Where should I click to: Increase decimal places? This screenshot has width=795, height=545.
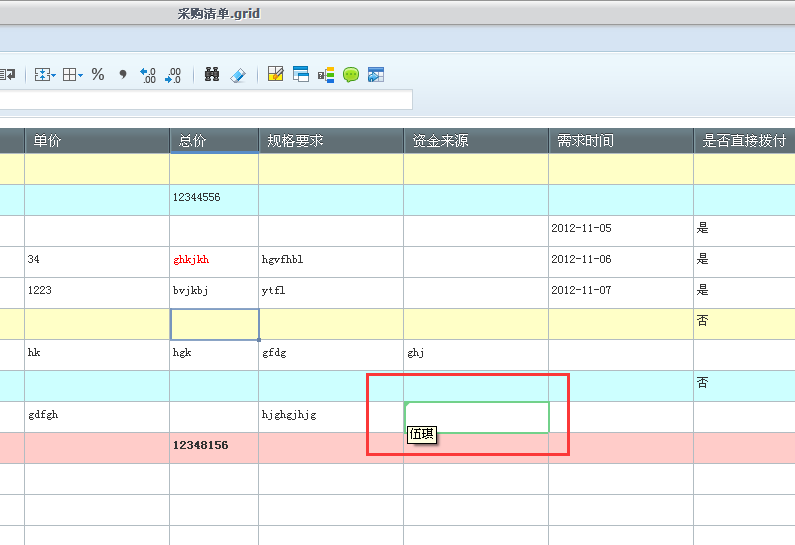point(148,75)
